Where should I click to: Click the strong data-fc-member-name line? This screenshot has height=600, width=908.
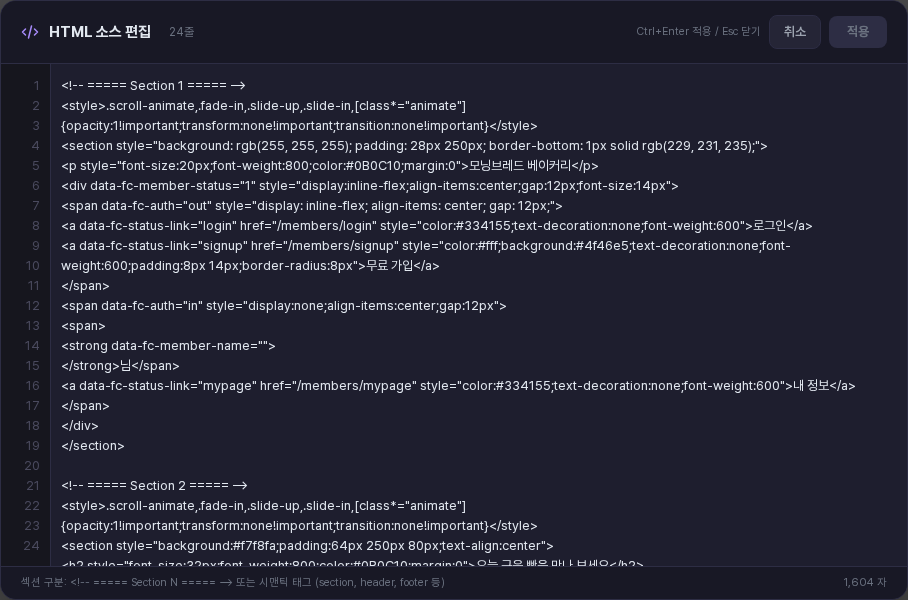(169, 346)
